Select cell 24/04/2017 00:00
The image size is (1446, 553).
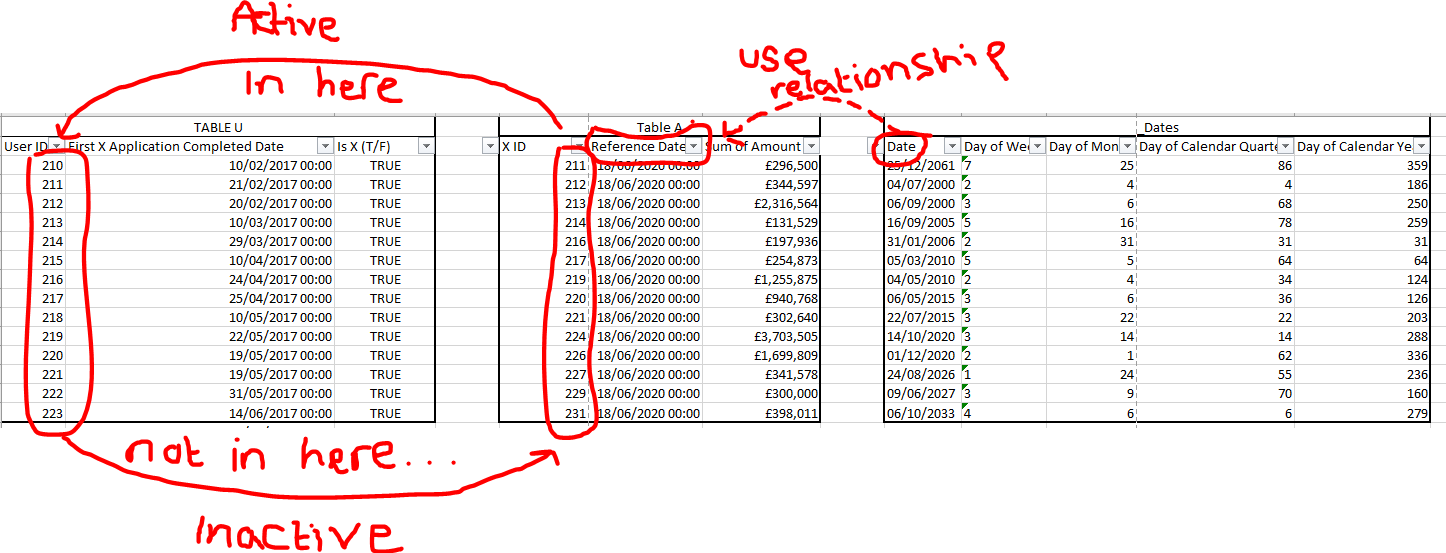pyautogui.click(x=200, y=279)
